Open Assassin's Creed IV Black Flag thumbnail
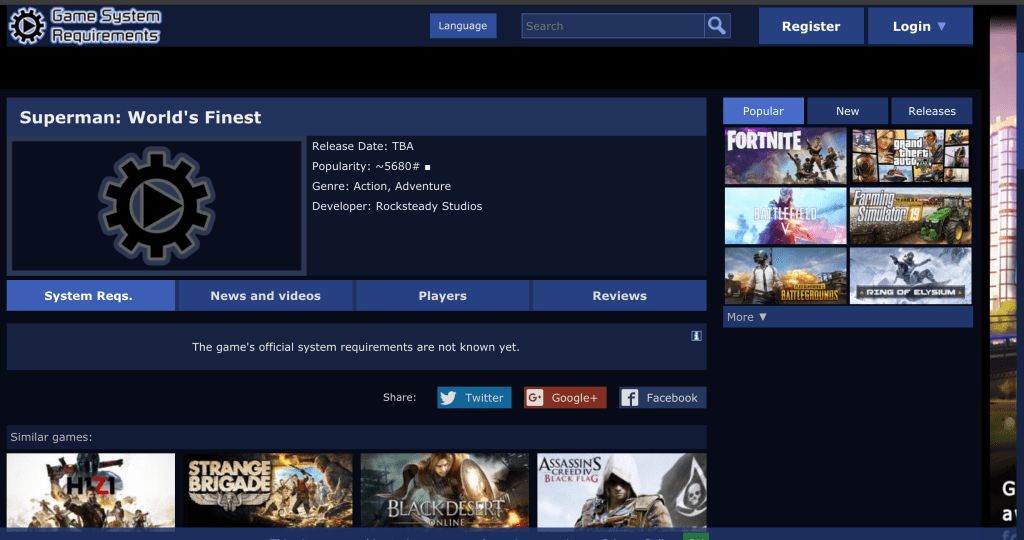 pos(622,490)
